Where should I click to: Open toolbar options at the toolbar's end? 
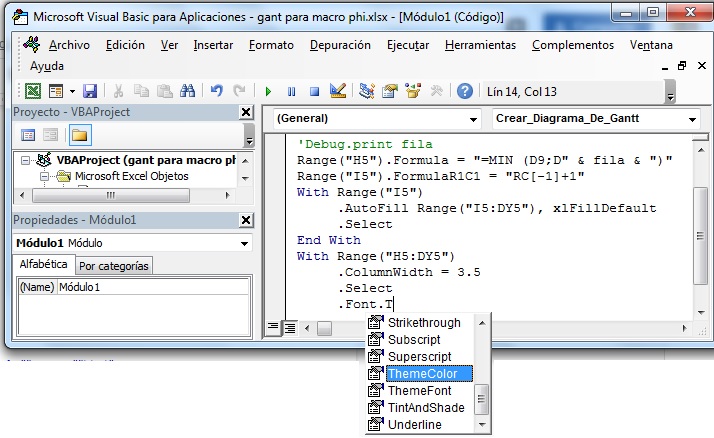(670, 92)
